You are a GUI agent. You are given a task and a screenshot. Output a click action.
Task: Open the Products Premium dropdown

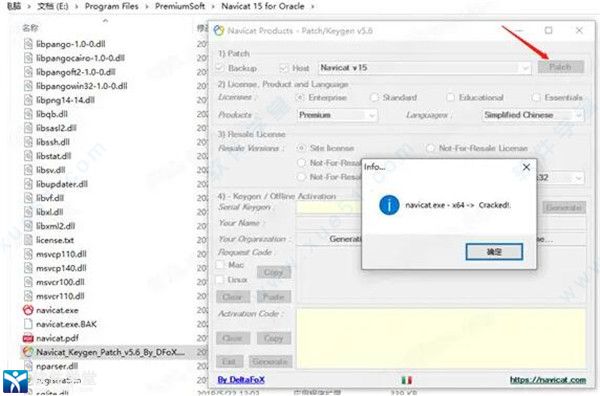(337, 115)
